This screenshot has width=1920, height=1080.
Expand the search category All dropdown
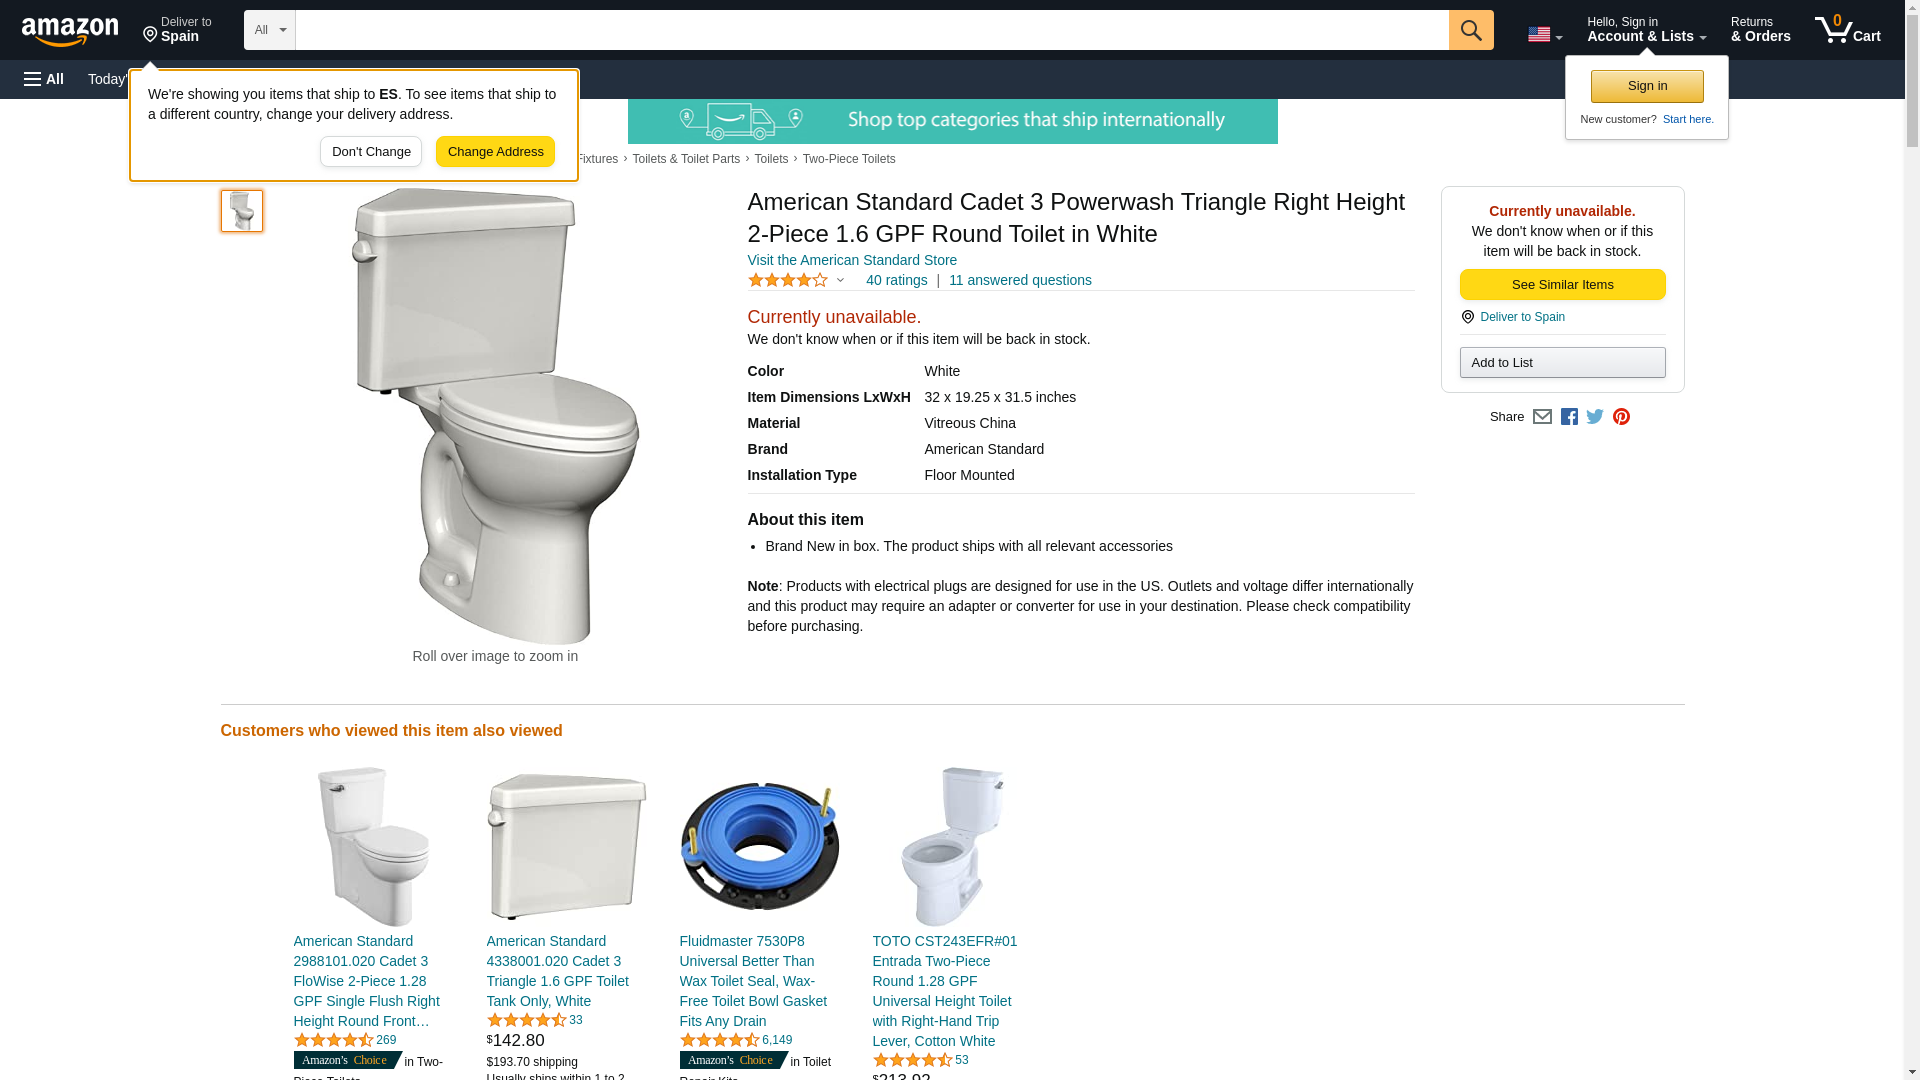pos(270,30)
